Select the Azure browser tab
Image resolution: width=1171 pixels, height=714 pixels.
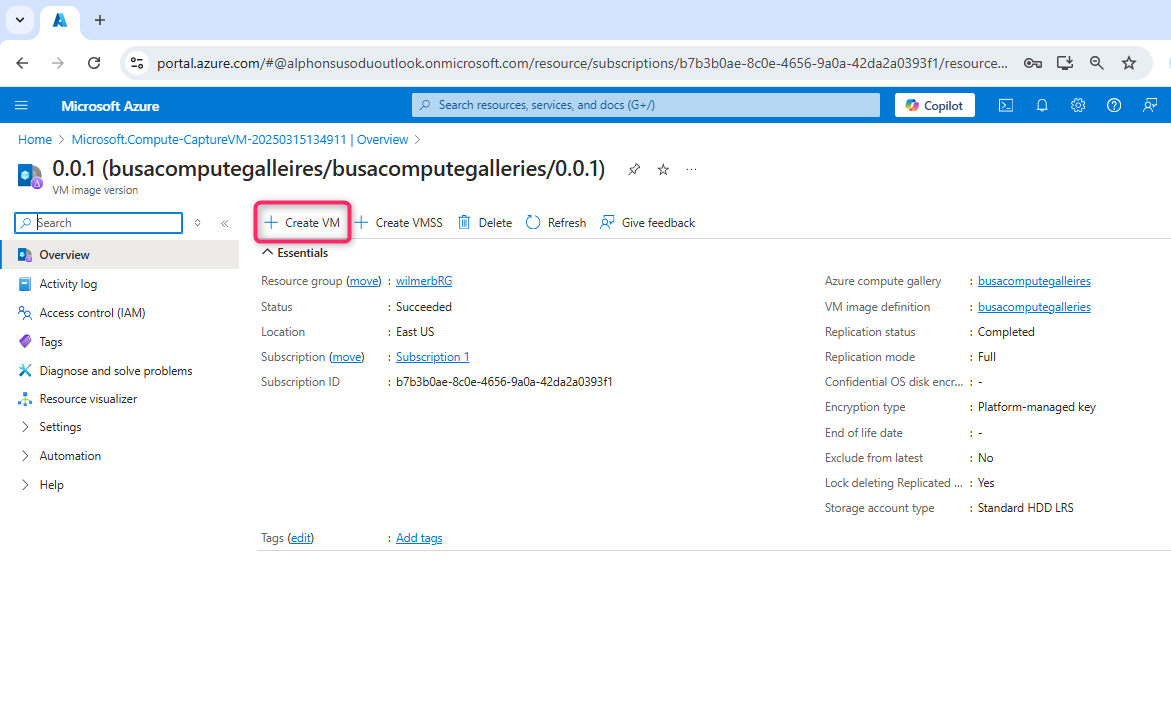(60, 21)
